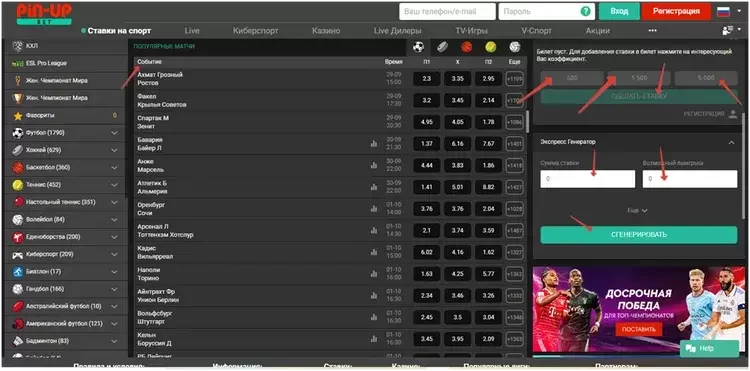The image size is (750, 371).
Task: Expand the Баскетбол (360) category
Action: pos(114,168)
